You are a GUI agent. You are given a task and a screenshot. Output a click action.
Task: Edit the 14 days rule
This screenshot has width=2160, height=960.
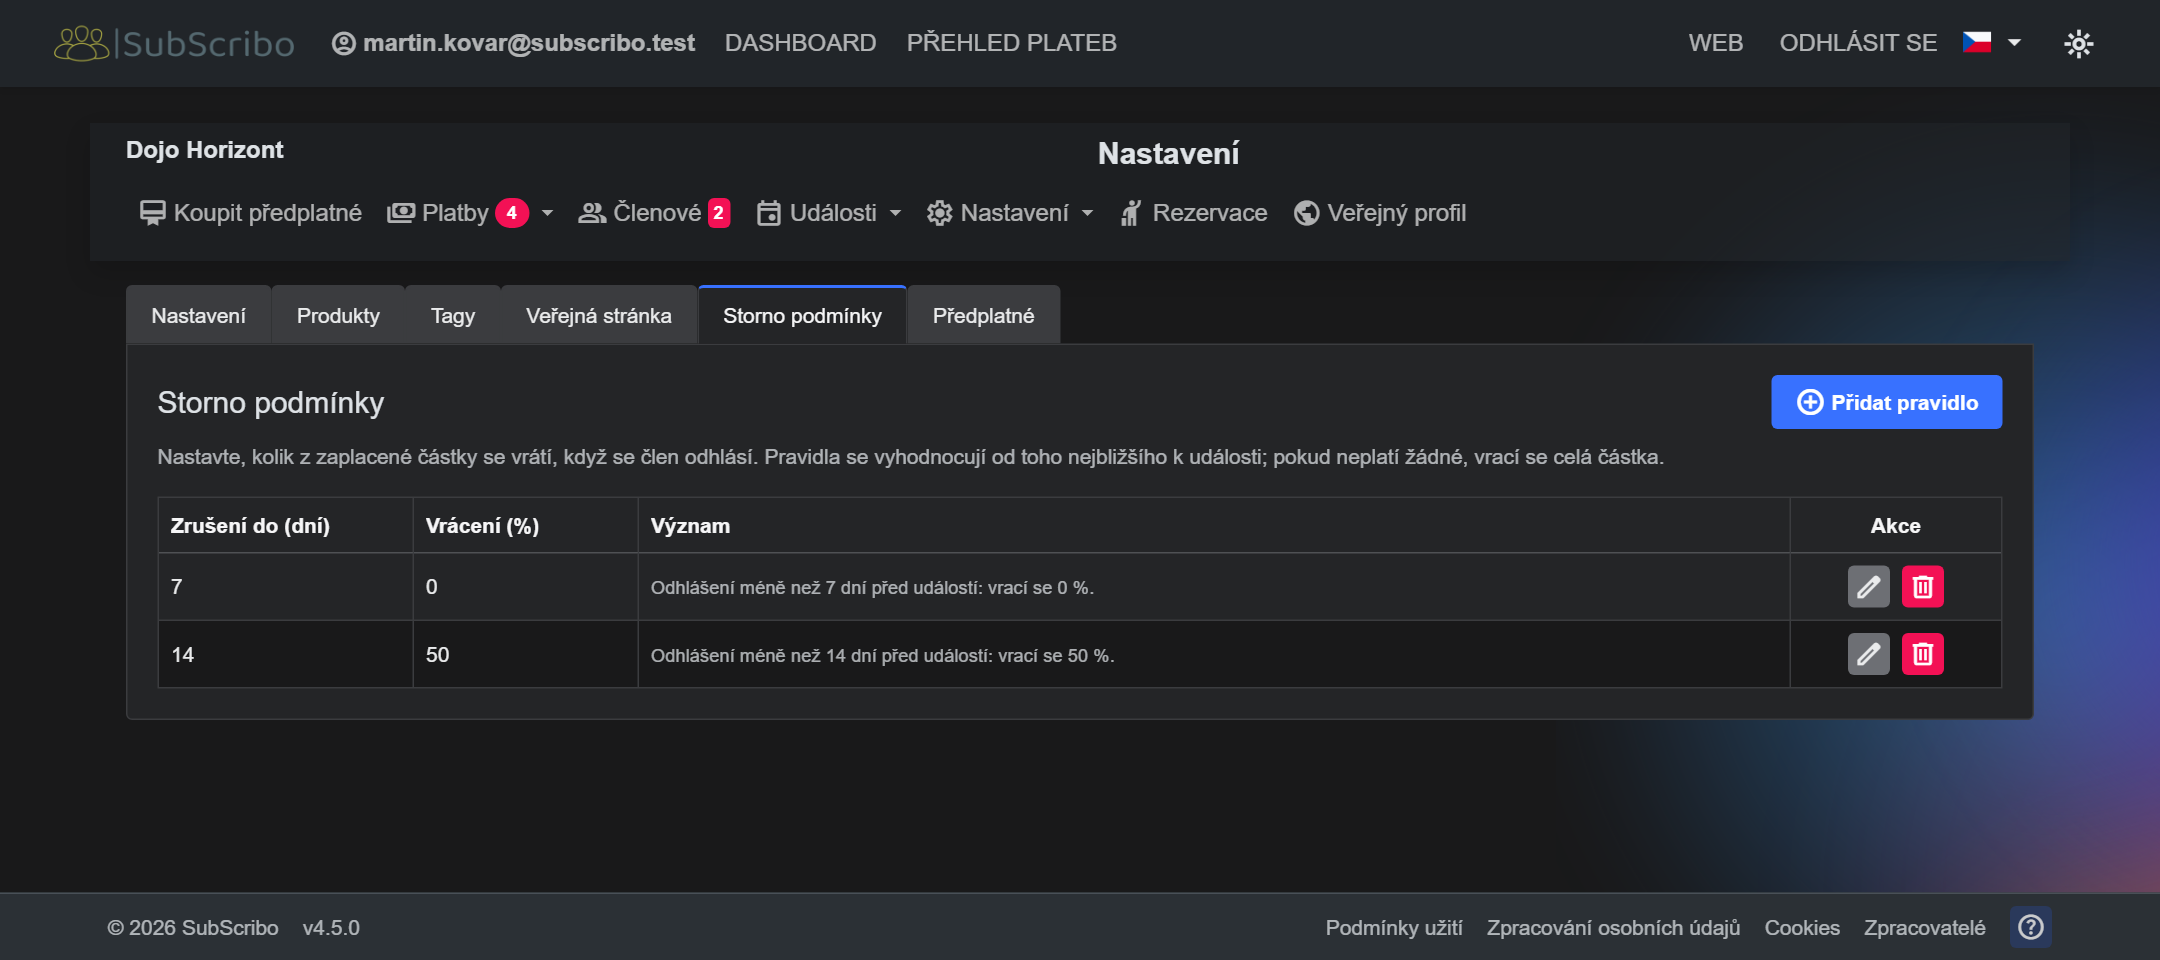1868,654
